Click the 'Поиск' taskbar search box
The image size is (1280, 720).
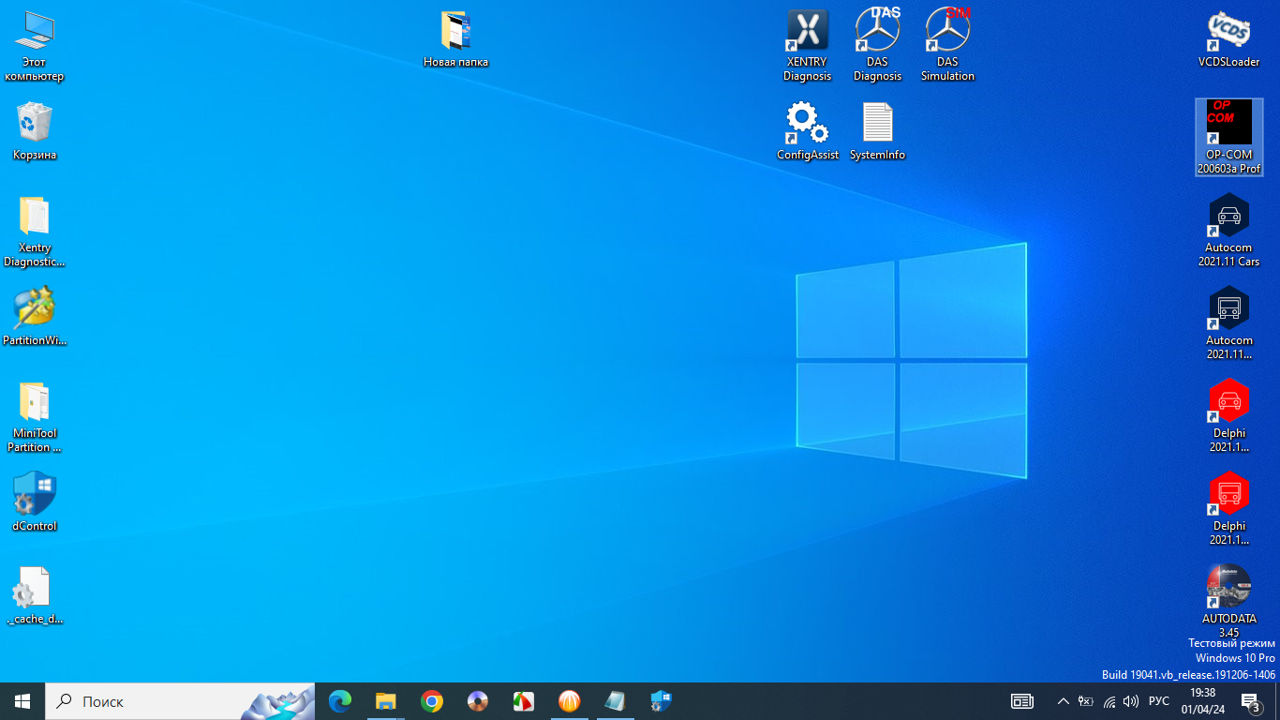point(181,701)
